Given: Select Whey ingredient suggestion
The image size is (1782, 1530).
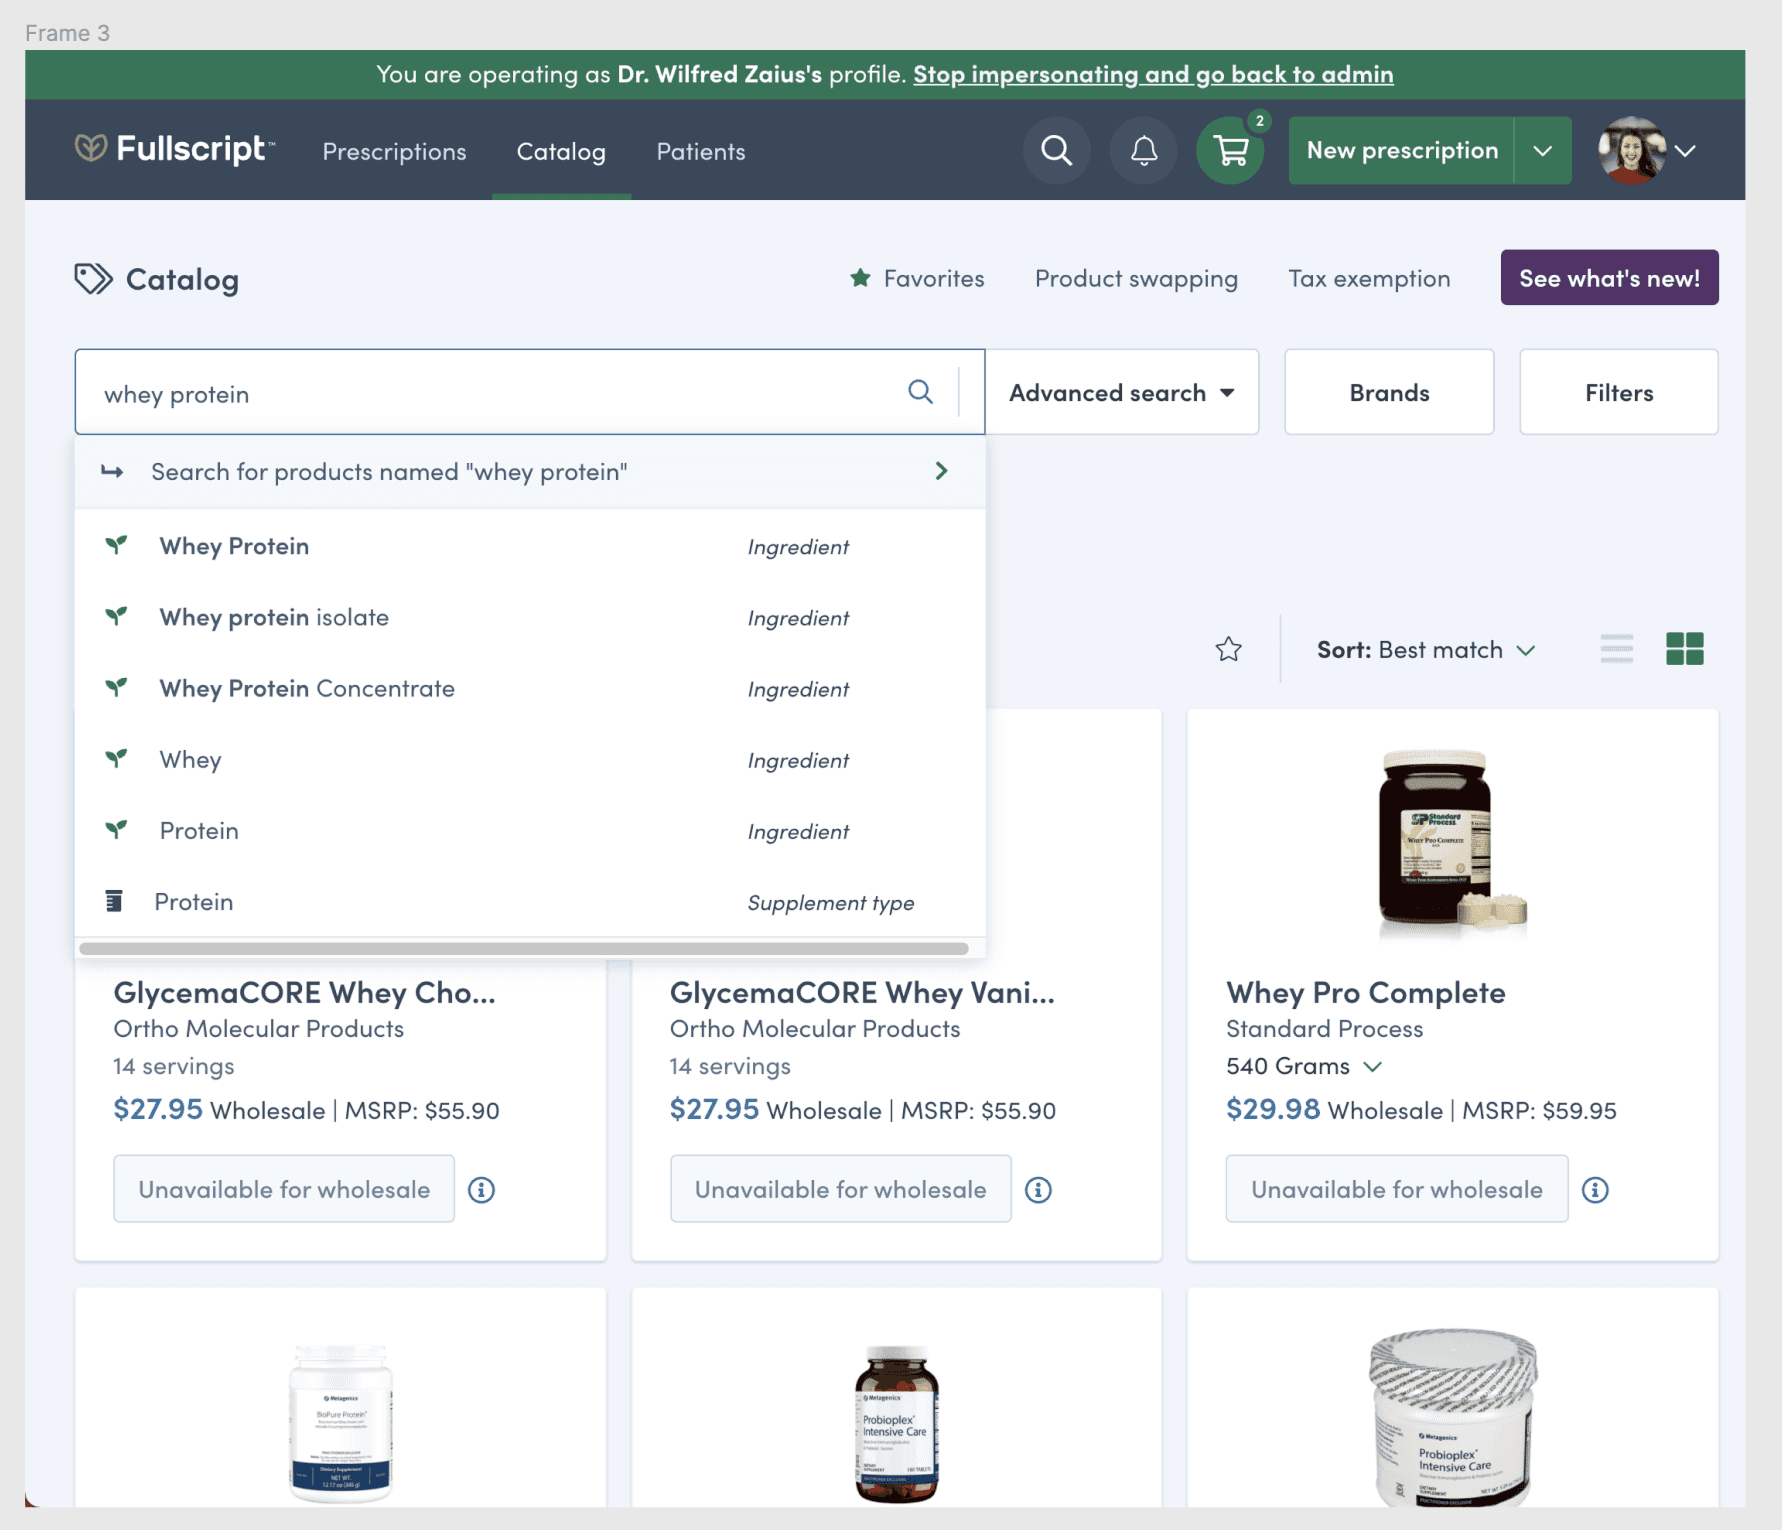Looking at the screenshot, I should tap(530, 759).
